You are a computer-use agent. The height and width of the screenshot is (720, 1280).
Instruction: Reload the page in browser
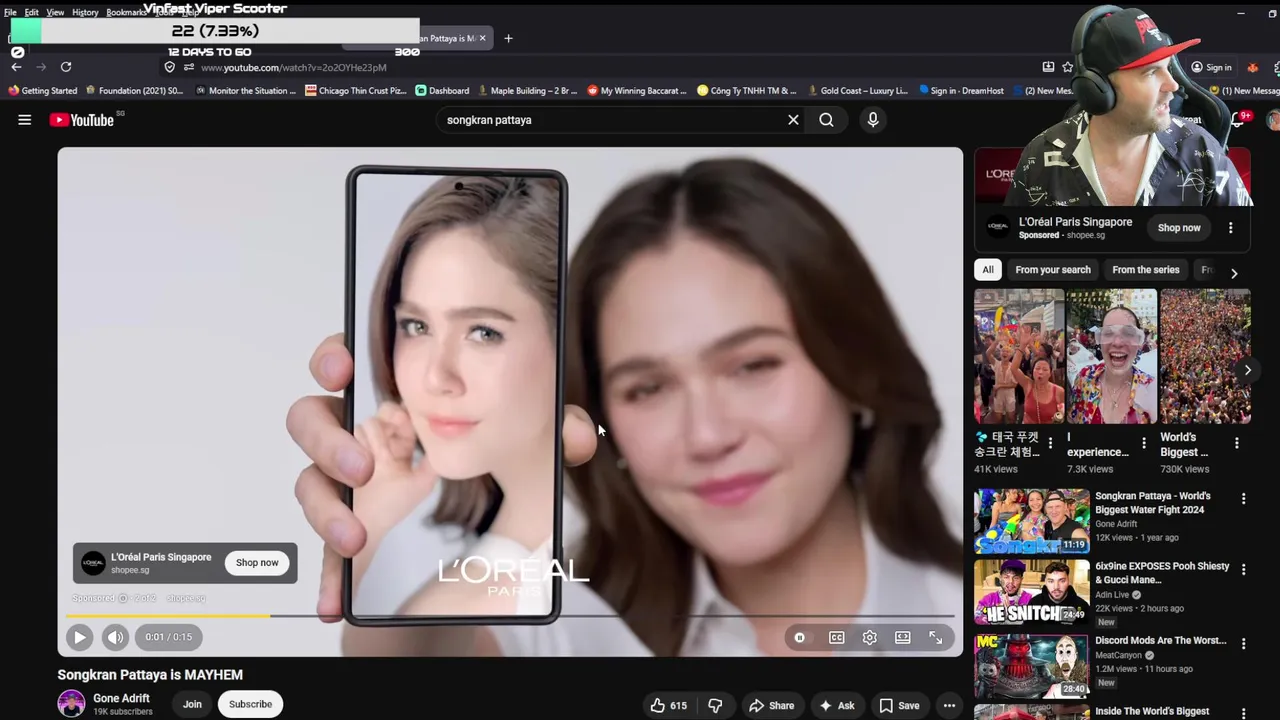(x=66, y=67)
